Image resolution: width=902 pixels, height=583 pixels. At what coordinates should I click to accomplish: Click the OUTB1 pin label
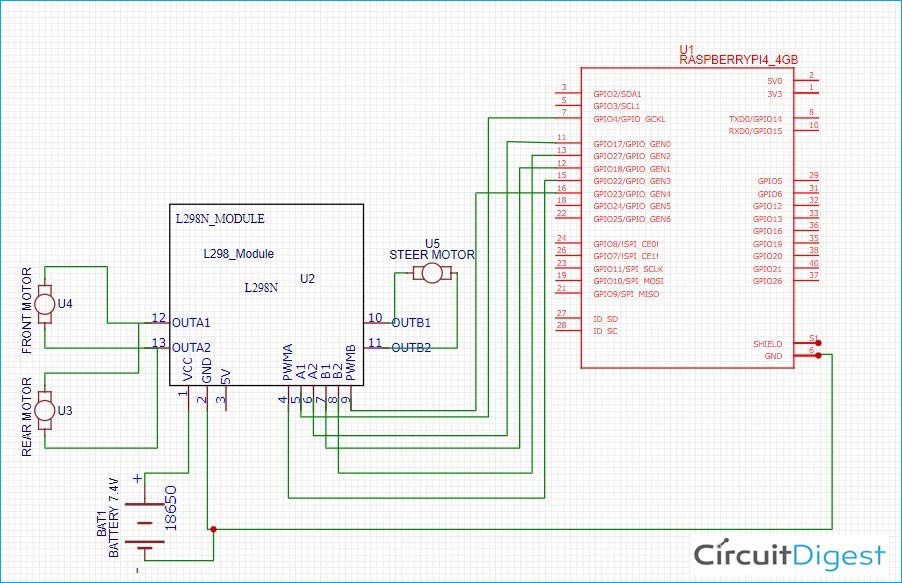tap(411, 323)
